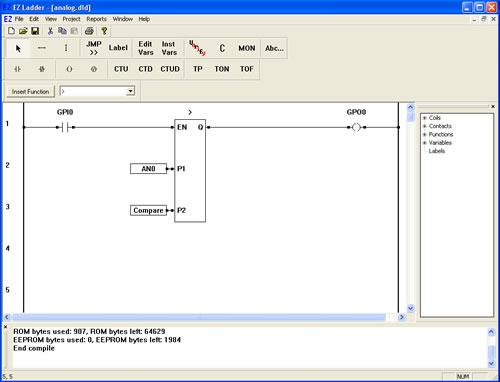Select the AN0 variable box
Image resolution: width=500 pixels, height=382 pixels.
[x=148, y=169]
